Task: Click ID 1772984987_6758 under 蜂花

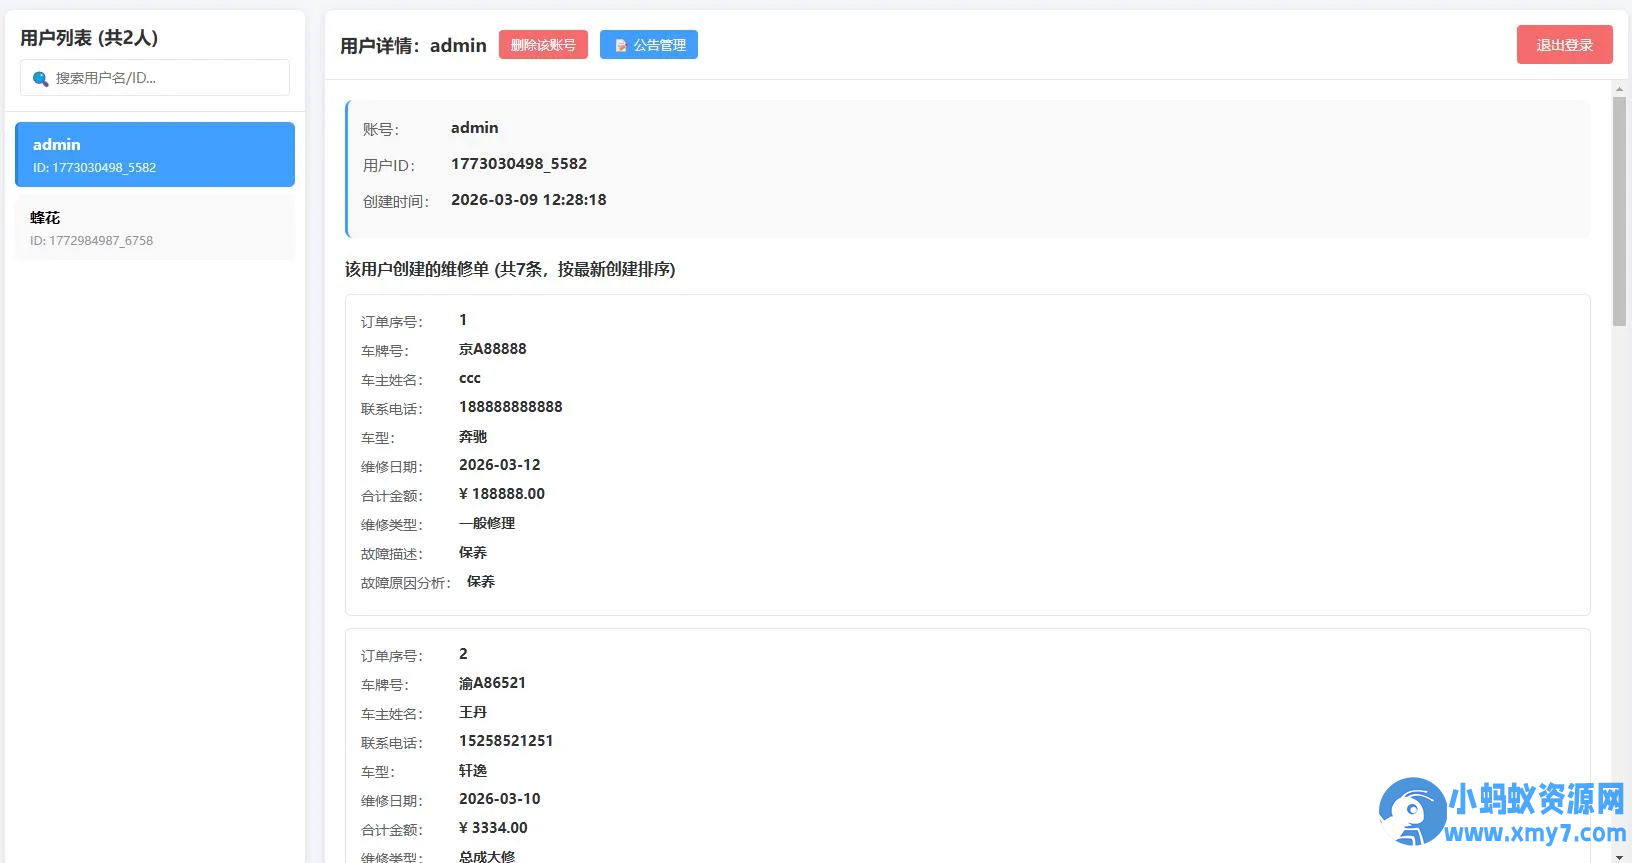Action: pyautogui.click(x=92, y=241)
